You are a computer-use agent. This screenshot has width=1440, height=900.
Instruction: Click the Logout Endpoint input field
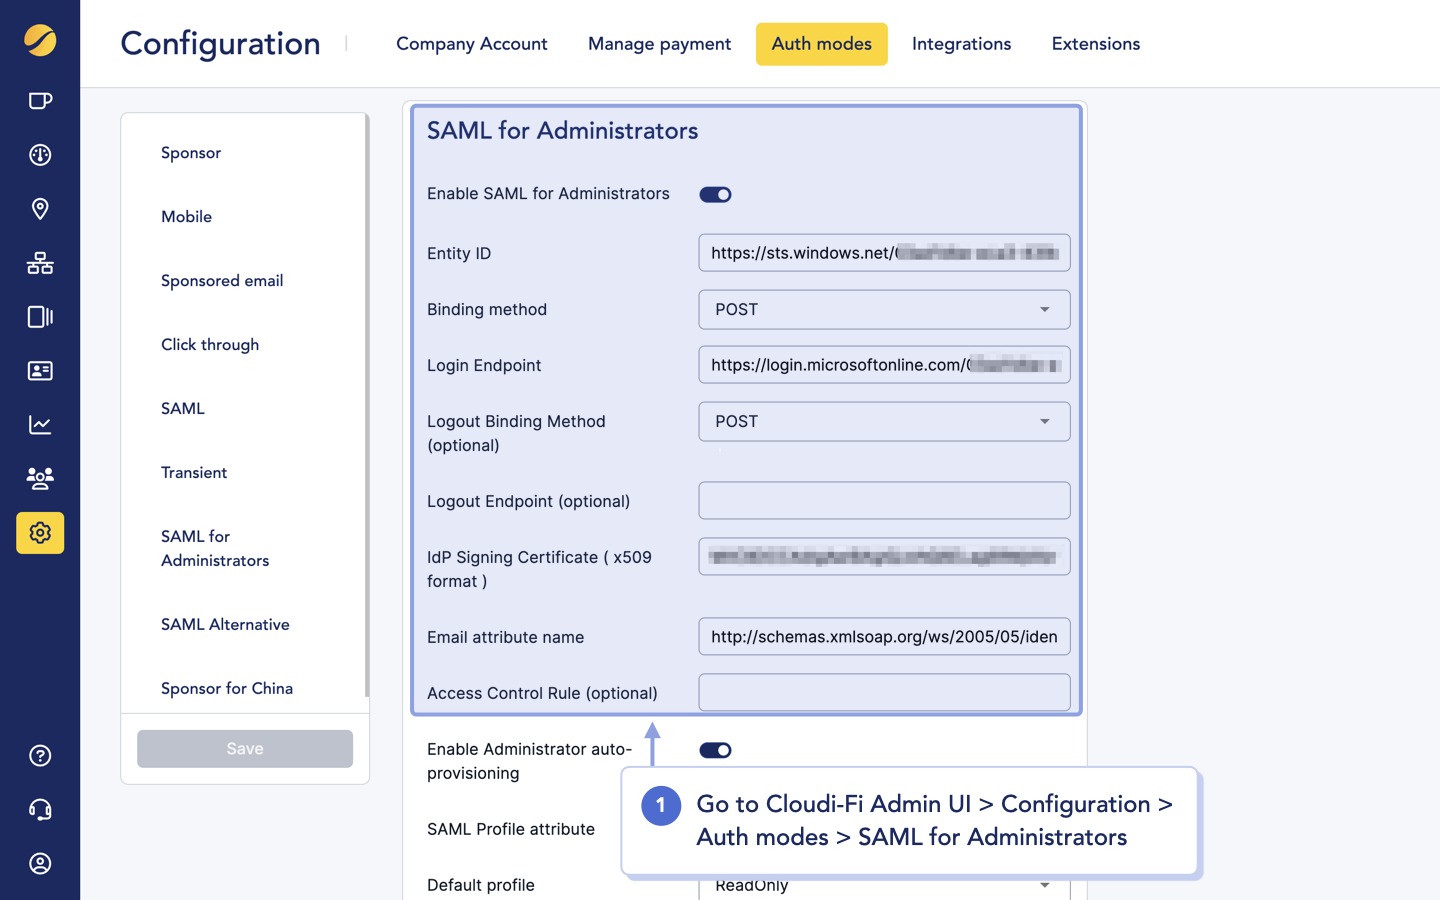coord(883,500)
